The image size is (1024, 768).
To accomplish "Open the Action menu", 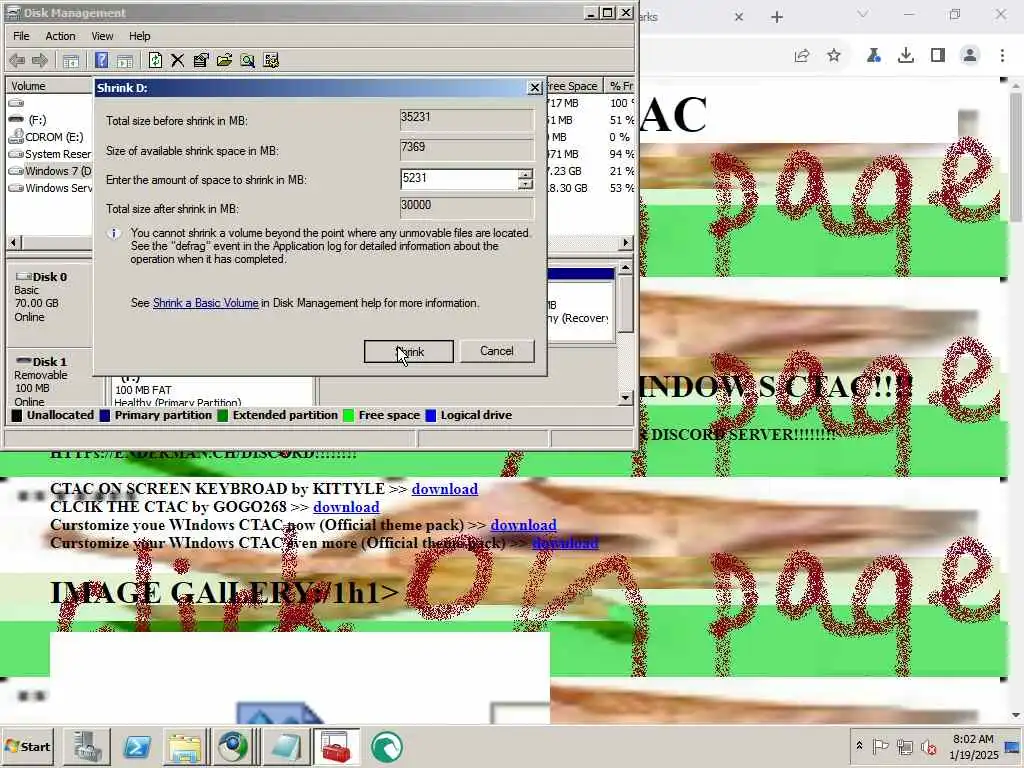I will click(60, 36).
